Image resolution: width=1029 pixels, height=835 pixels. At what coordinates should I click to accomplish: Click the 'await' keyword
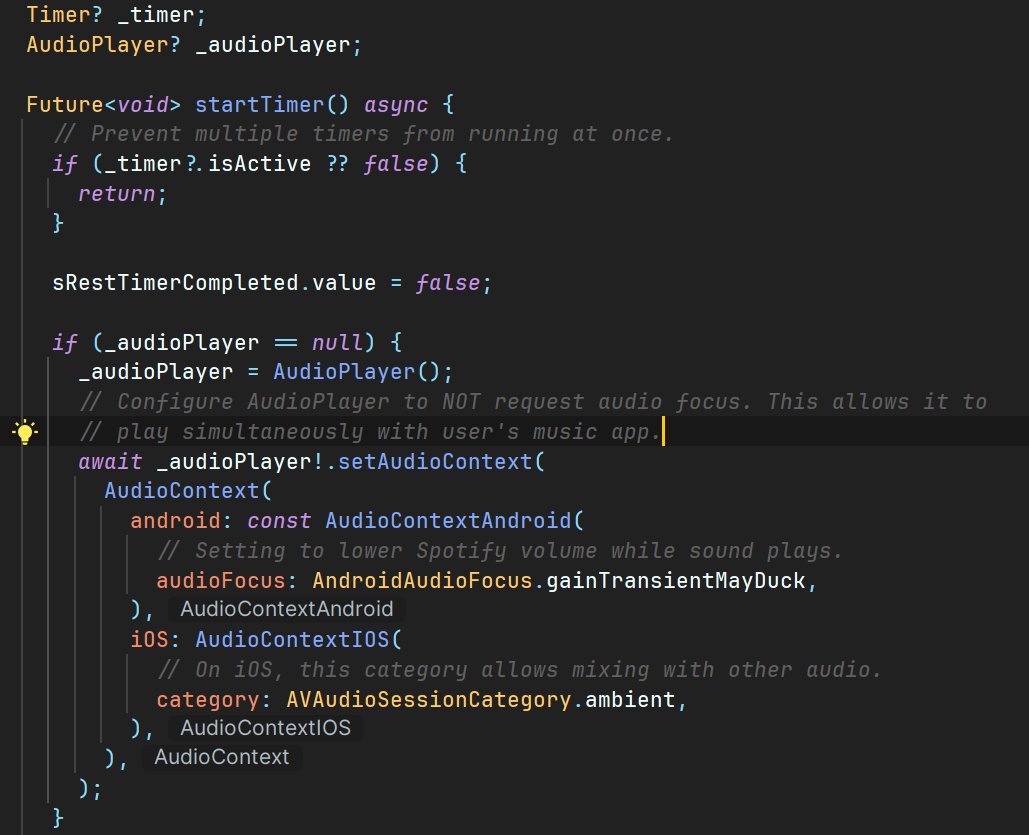point(110,461)
